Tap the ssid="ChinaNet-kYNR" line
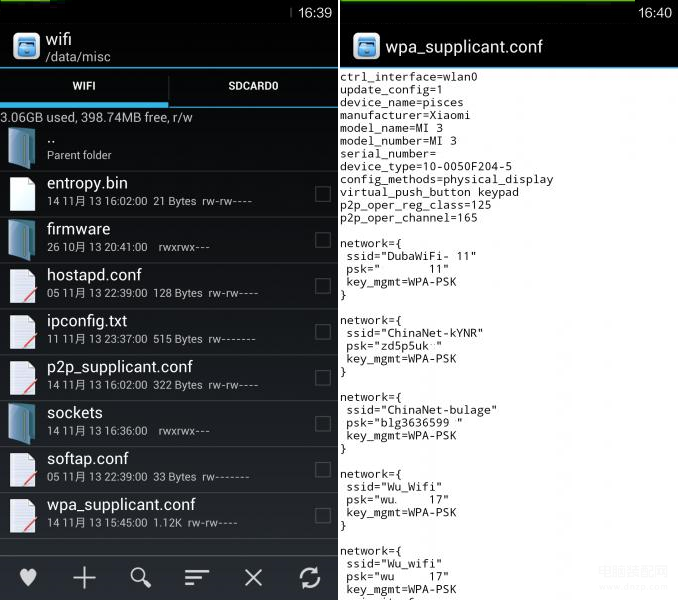The image size is (678, 600). tap(415, 333)
